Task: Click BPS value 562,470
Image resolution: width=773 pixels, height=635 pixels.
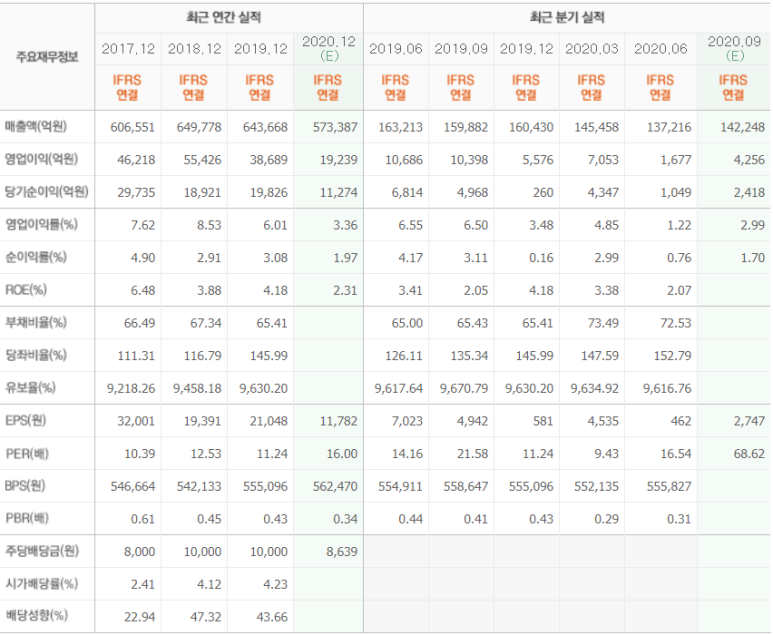Action: tap(335, 487)
